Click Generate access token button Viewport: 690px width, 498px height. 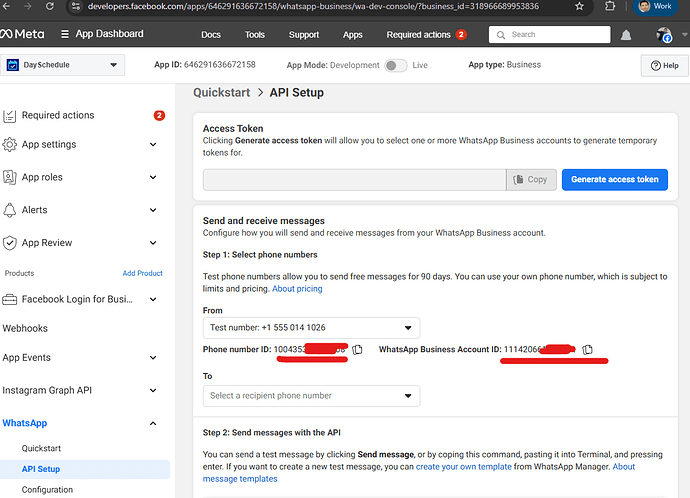point(615,179)
